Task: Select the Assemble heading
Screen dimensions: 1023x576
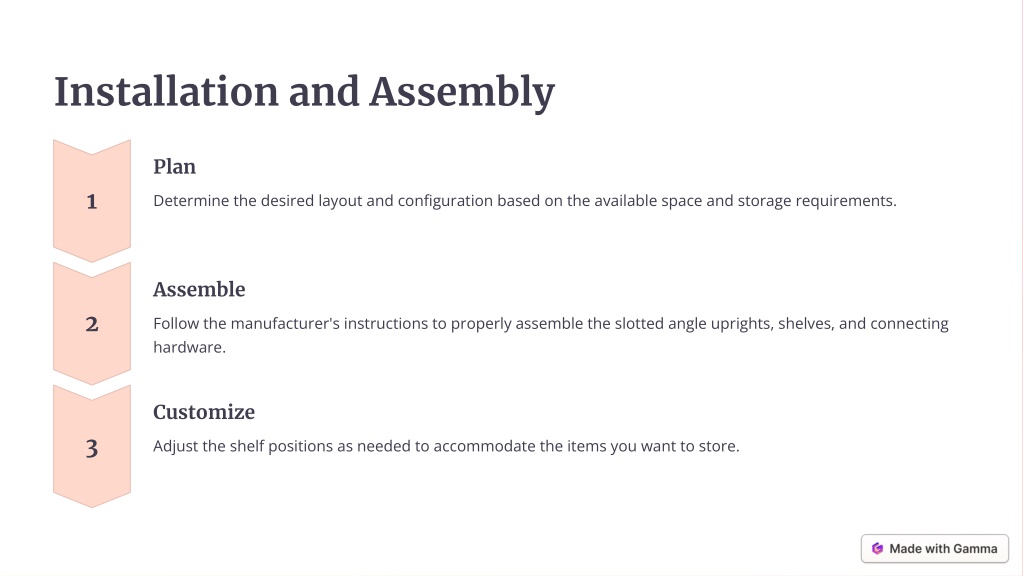Action: (199, 289)
